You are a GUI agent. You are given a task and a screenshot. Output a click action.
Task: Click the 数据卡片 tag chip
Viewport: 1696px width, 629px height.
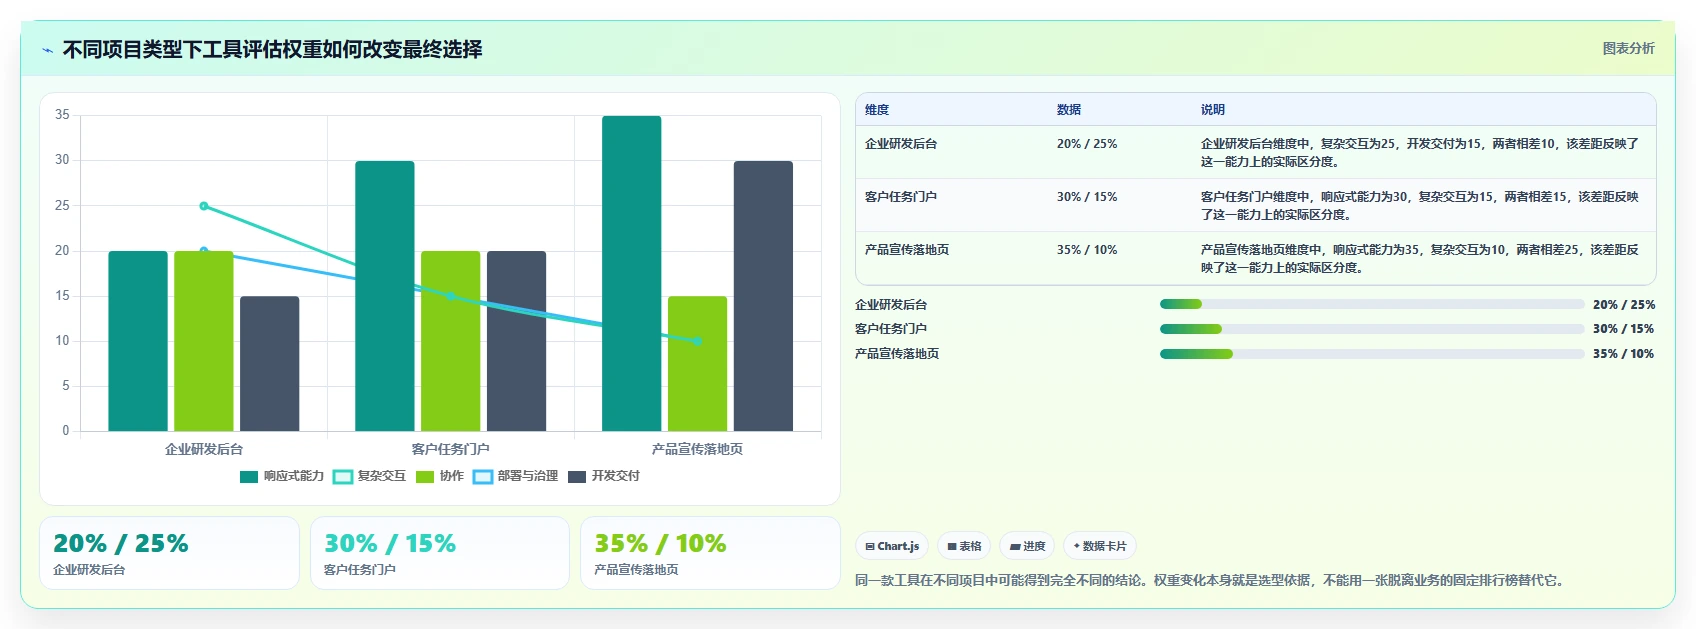(x=1100, y=546)
